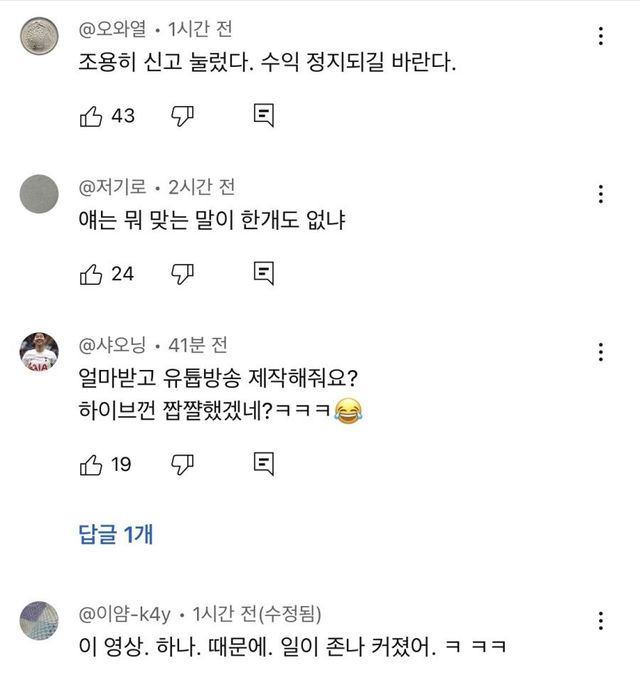640x678 pixels.
Task: Reply to @저기로's comment
Action: point(264,272)
